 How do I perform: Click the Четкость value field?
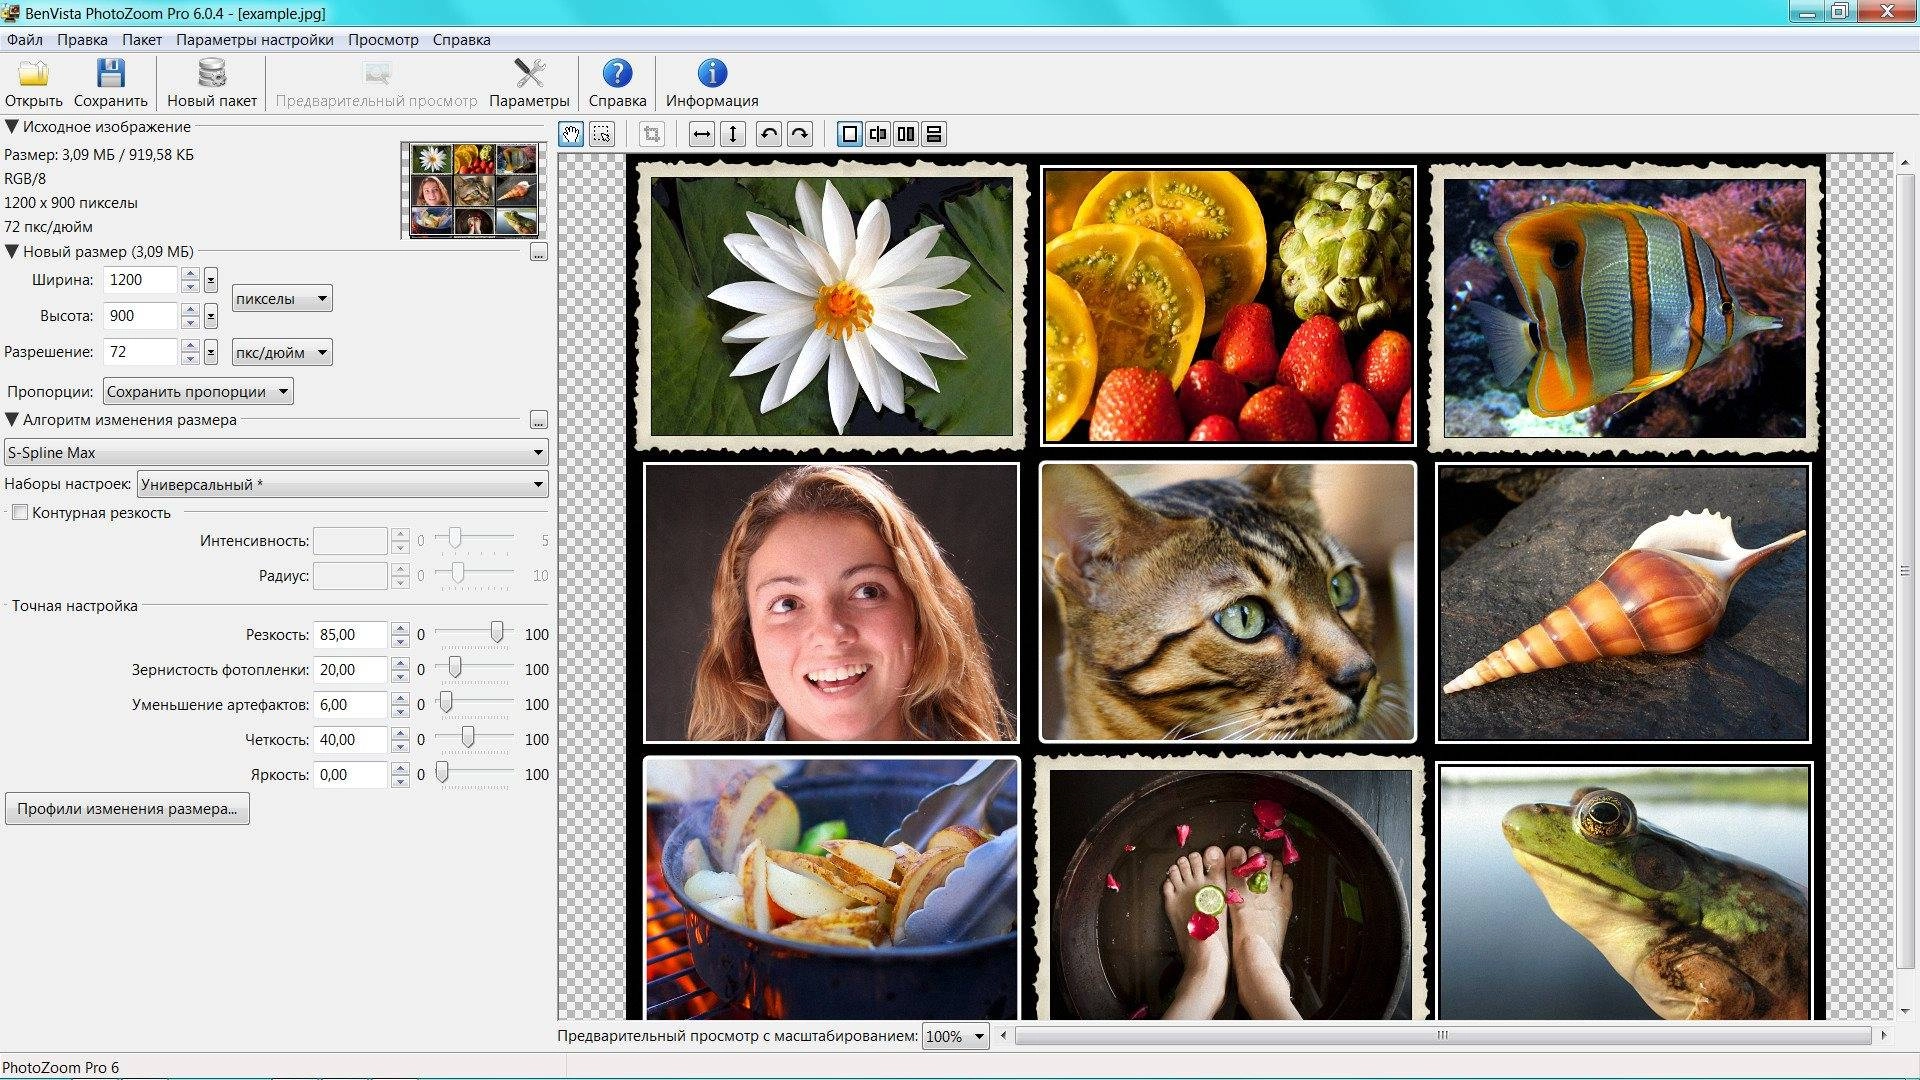[x=350, y=740]
